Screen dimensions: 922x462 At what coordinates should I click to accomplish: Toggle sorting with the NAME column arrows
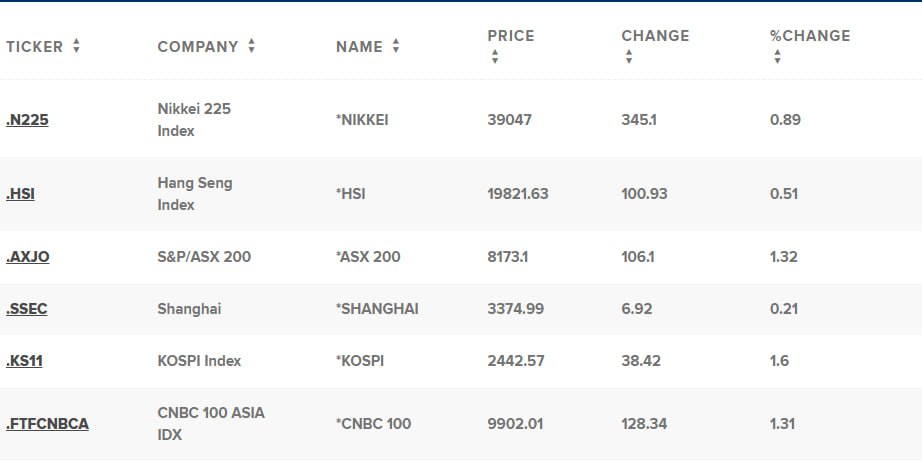tap(396, 46)
